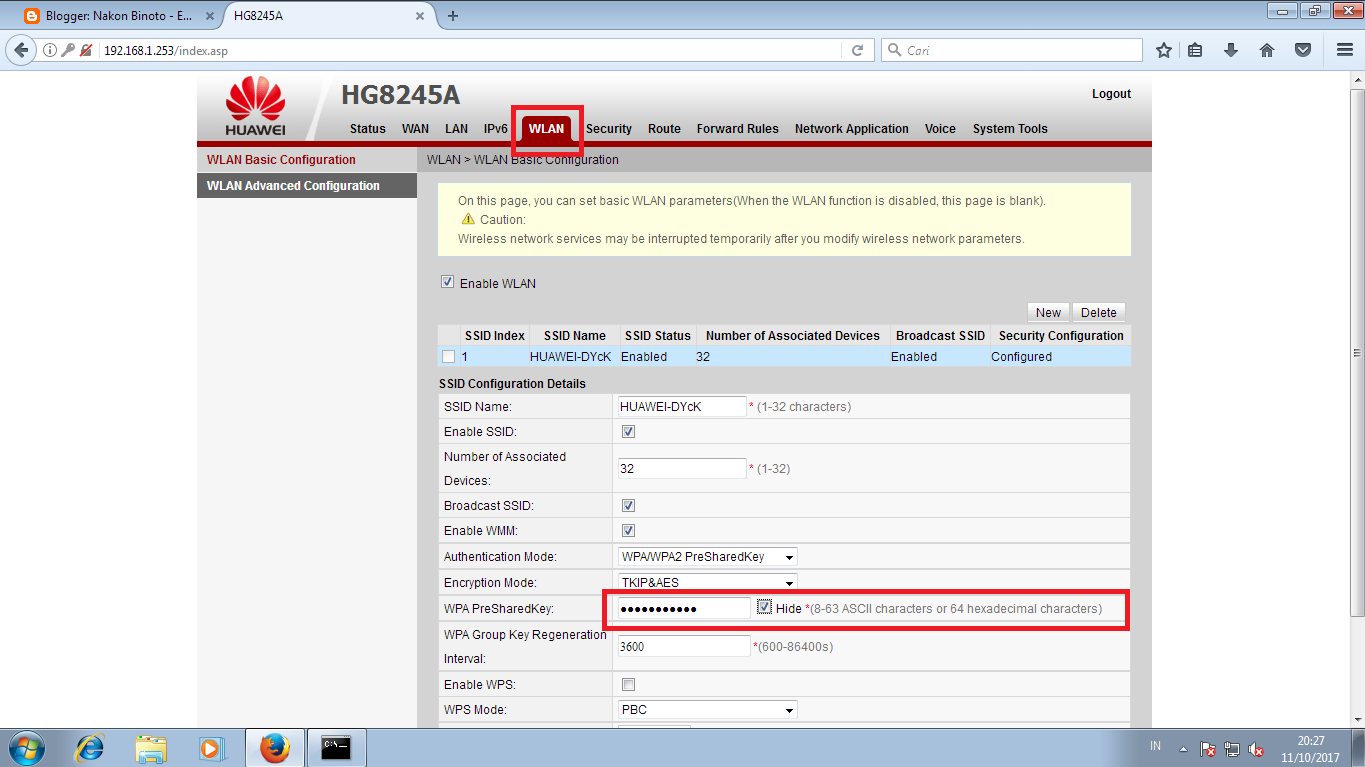This screenshot has height=767, width=1365.
Task: Open the Firefox hamburger menu
Action: click(x=1345, y=50)
